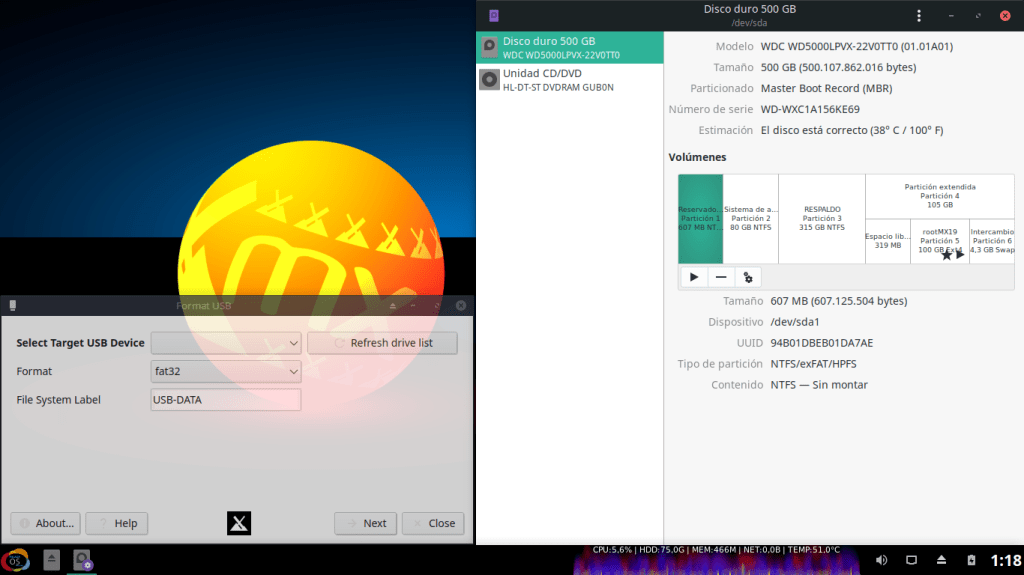
Task: Click the Disks app icon in title bar
Action: click(x=493, y=15)
